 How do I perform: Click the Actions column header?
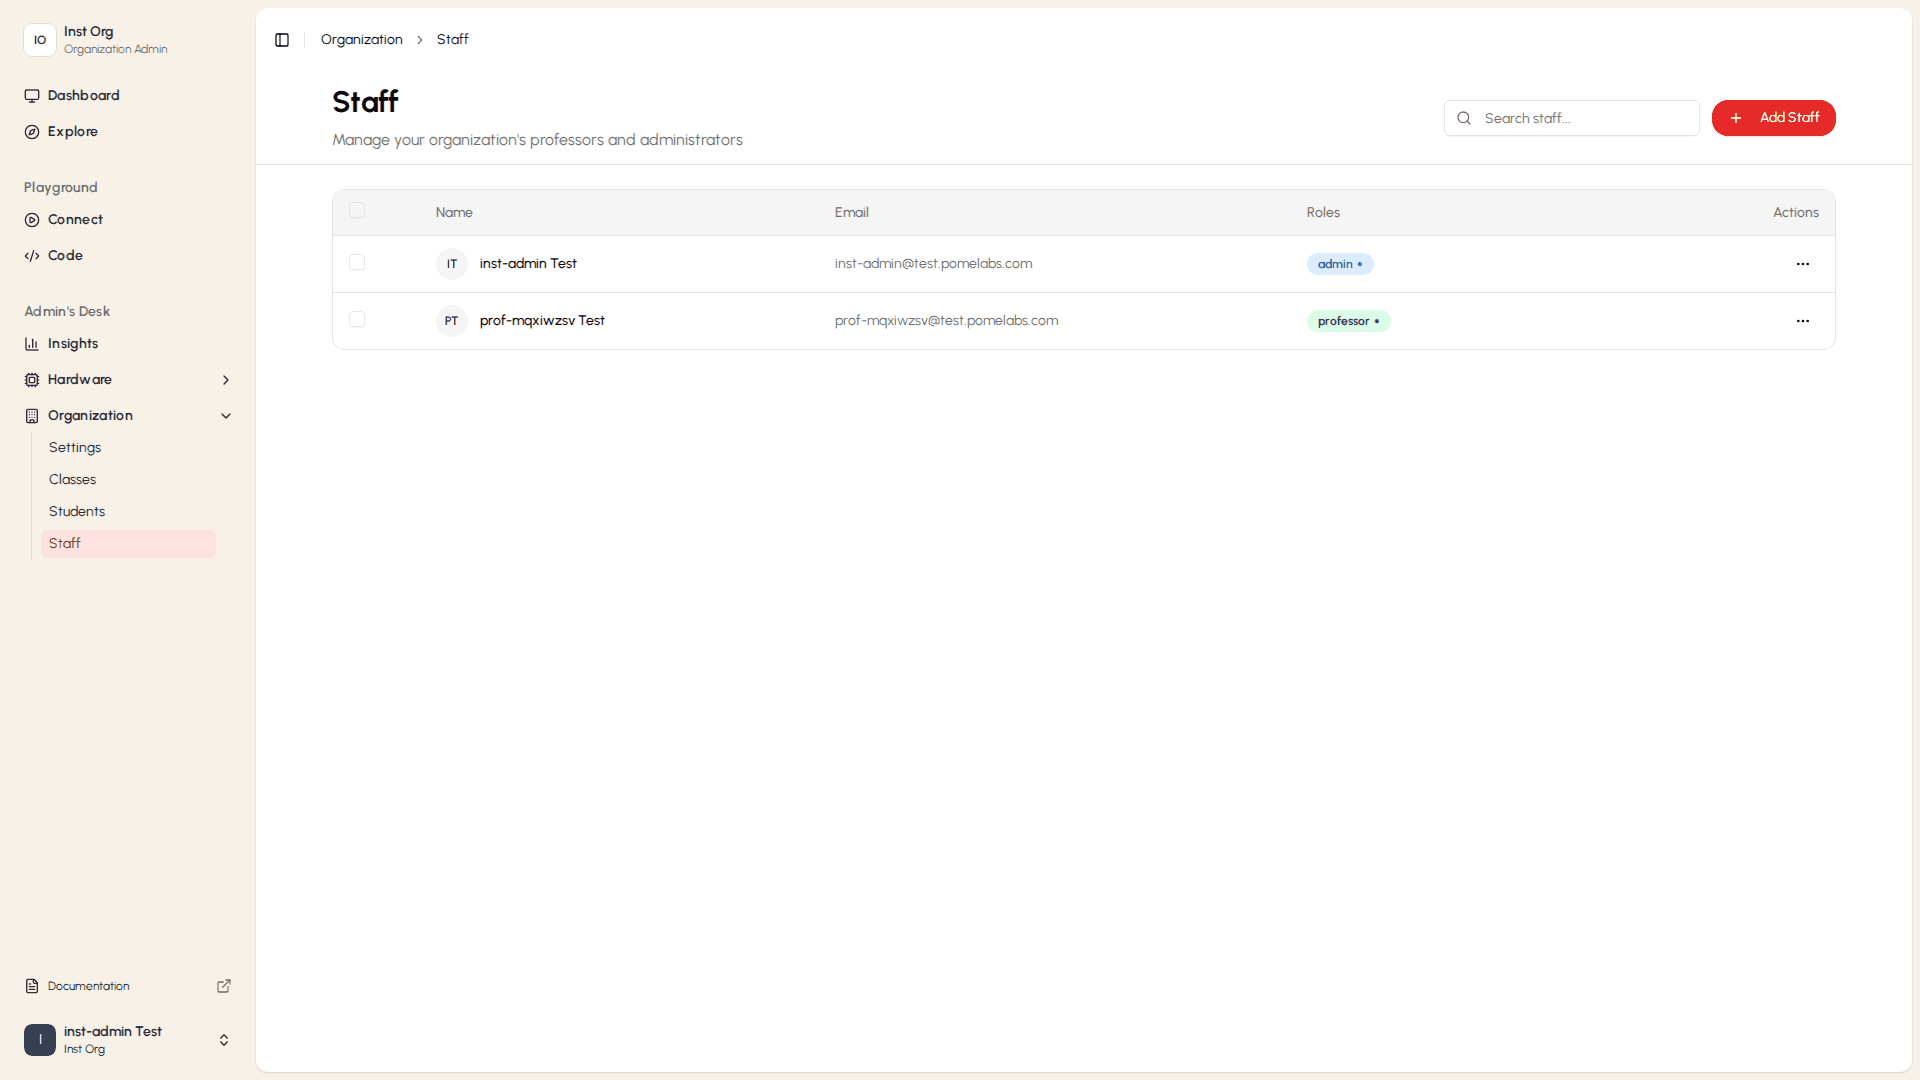coord(1795,213)
